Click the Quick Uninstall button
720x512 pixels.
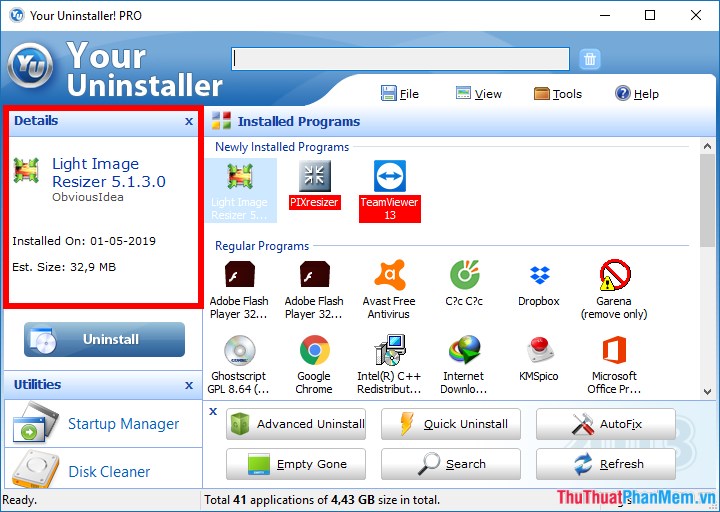tap(451, 424)
